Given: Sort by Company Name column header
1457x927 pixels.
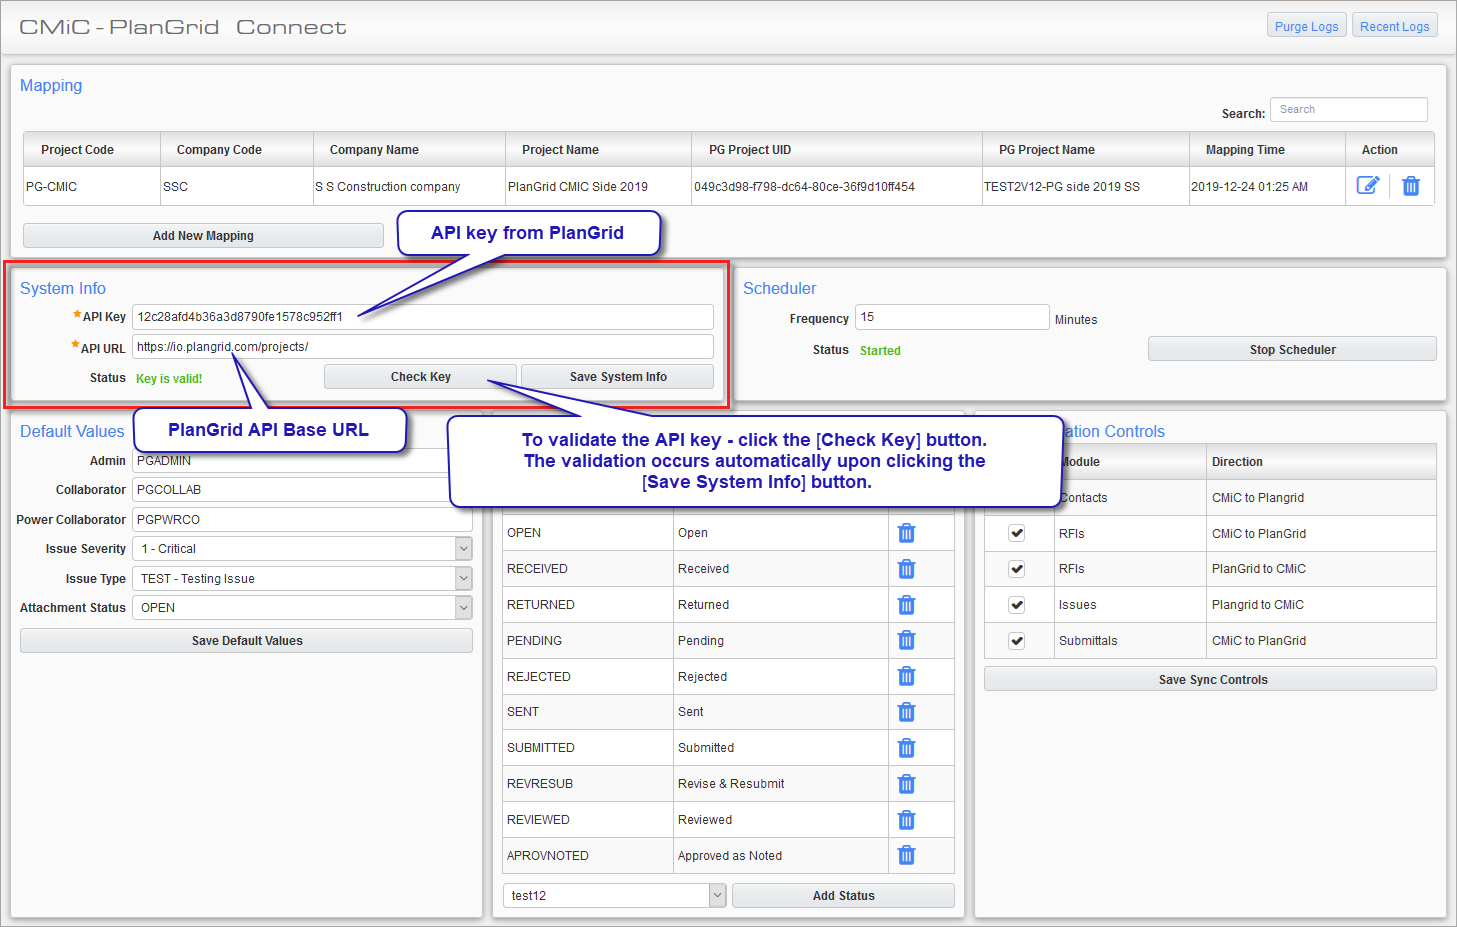Looking at the screenshot, I should point(410,149).
